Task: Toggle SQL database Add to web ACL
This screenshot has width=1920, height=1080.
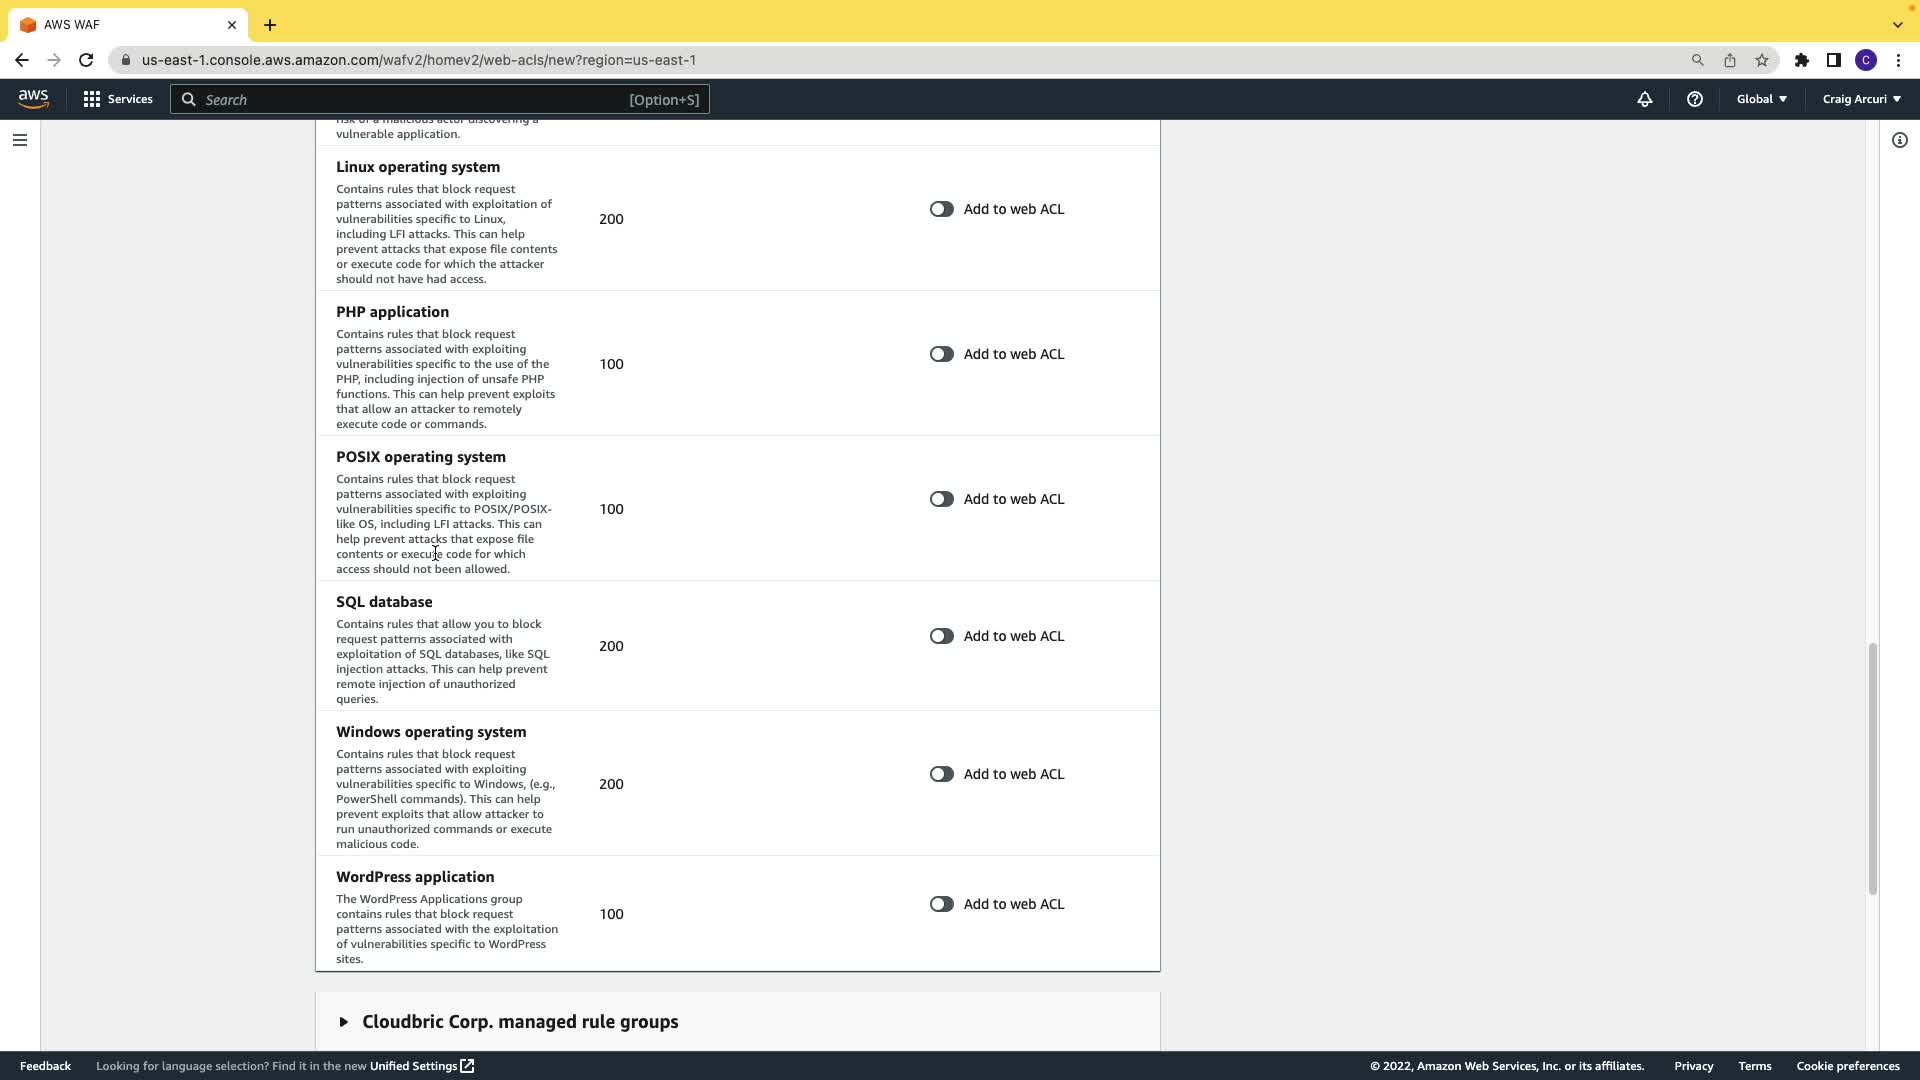Action: pos(941,636)
